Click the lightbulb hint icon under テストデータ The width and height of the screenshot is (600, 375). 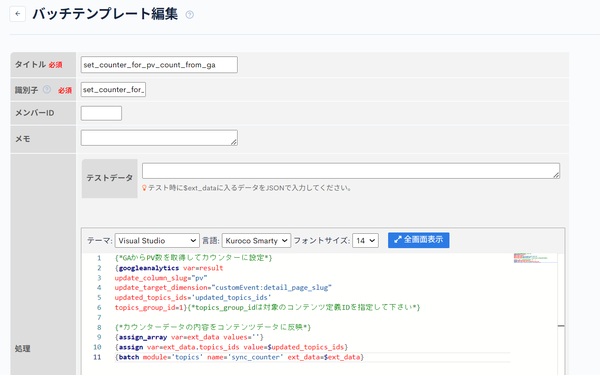(144, 188)
